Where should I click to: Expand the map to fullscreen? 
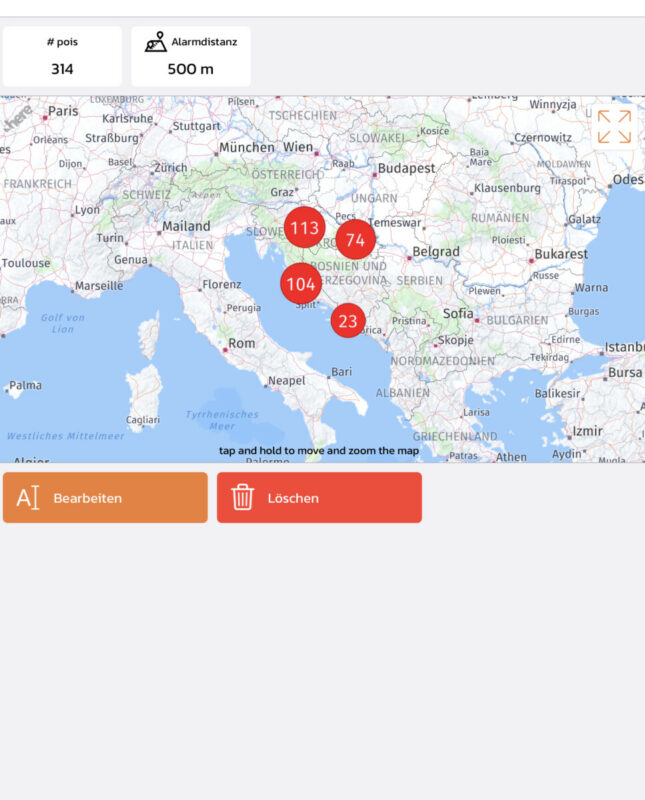click(614, 127)
